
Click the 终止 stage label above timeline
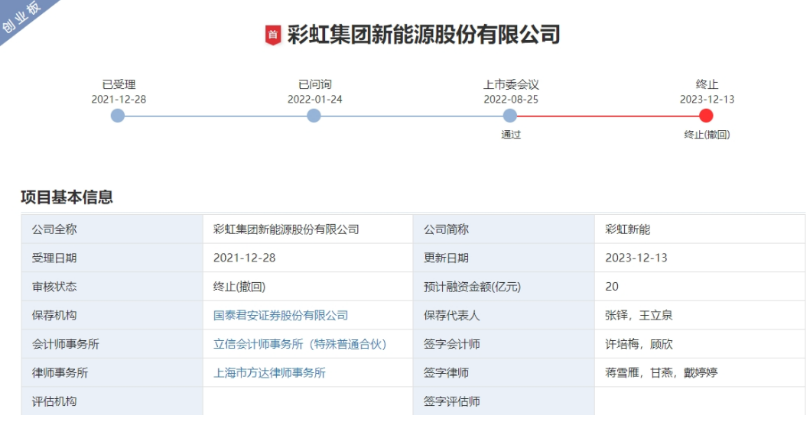click(707, 84)
